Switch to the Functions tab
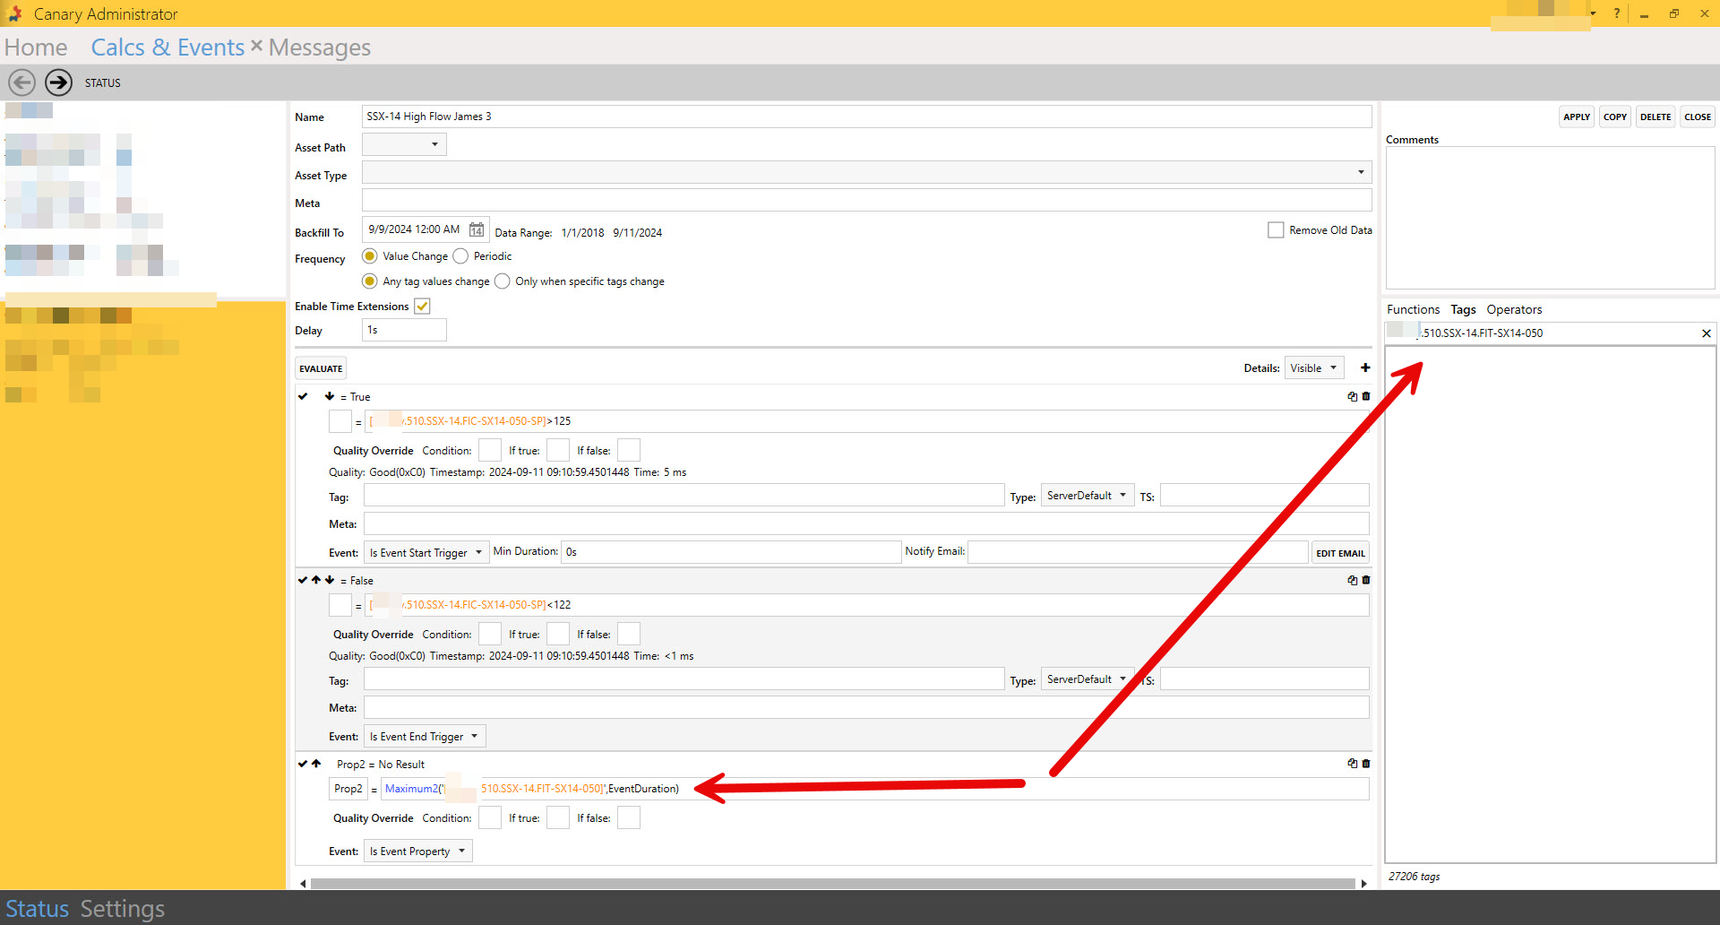Image resolution: width=1720 pixels, height=925 pixels. coord(1412,309)
